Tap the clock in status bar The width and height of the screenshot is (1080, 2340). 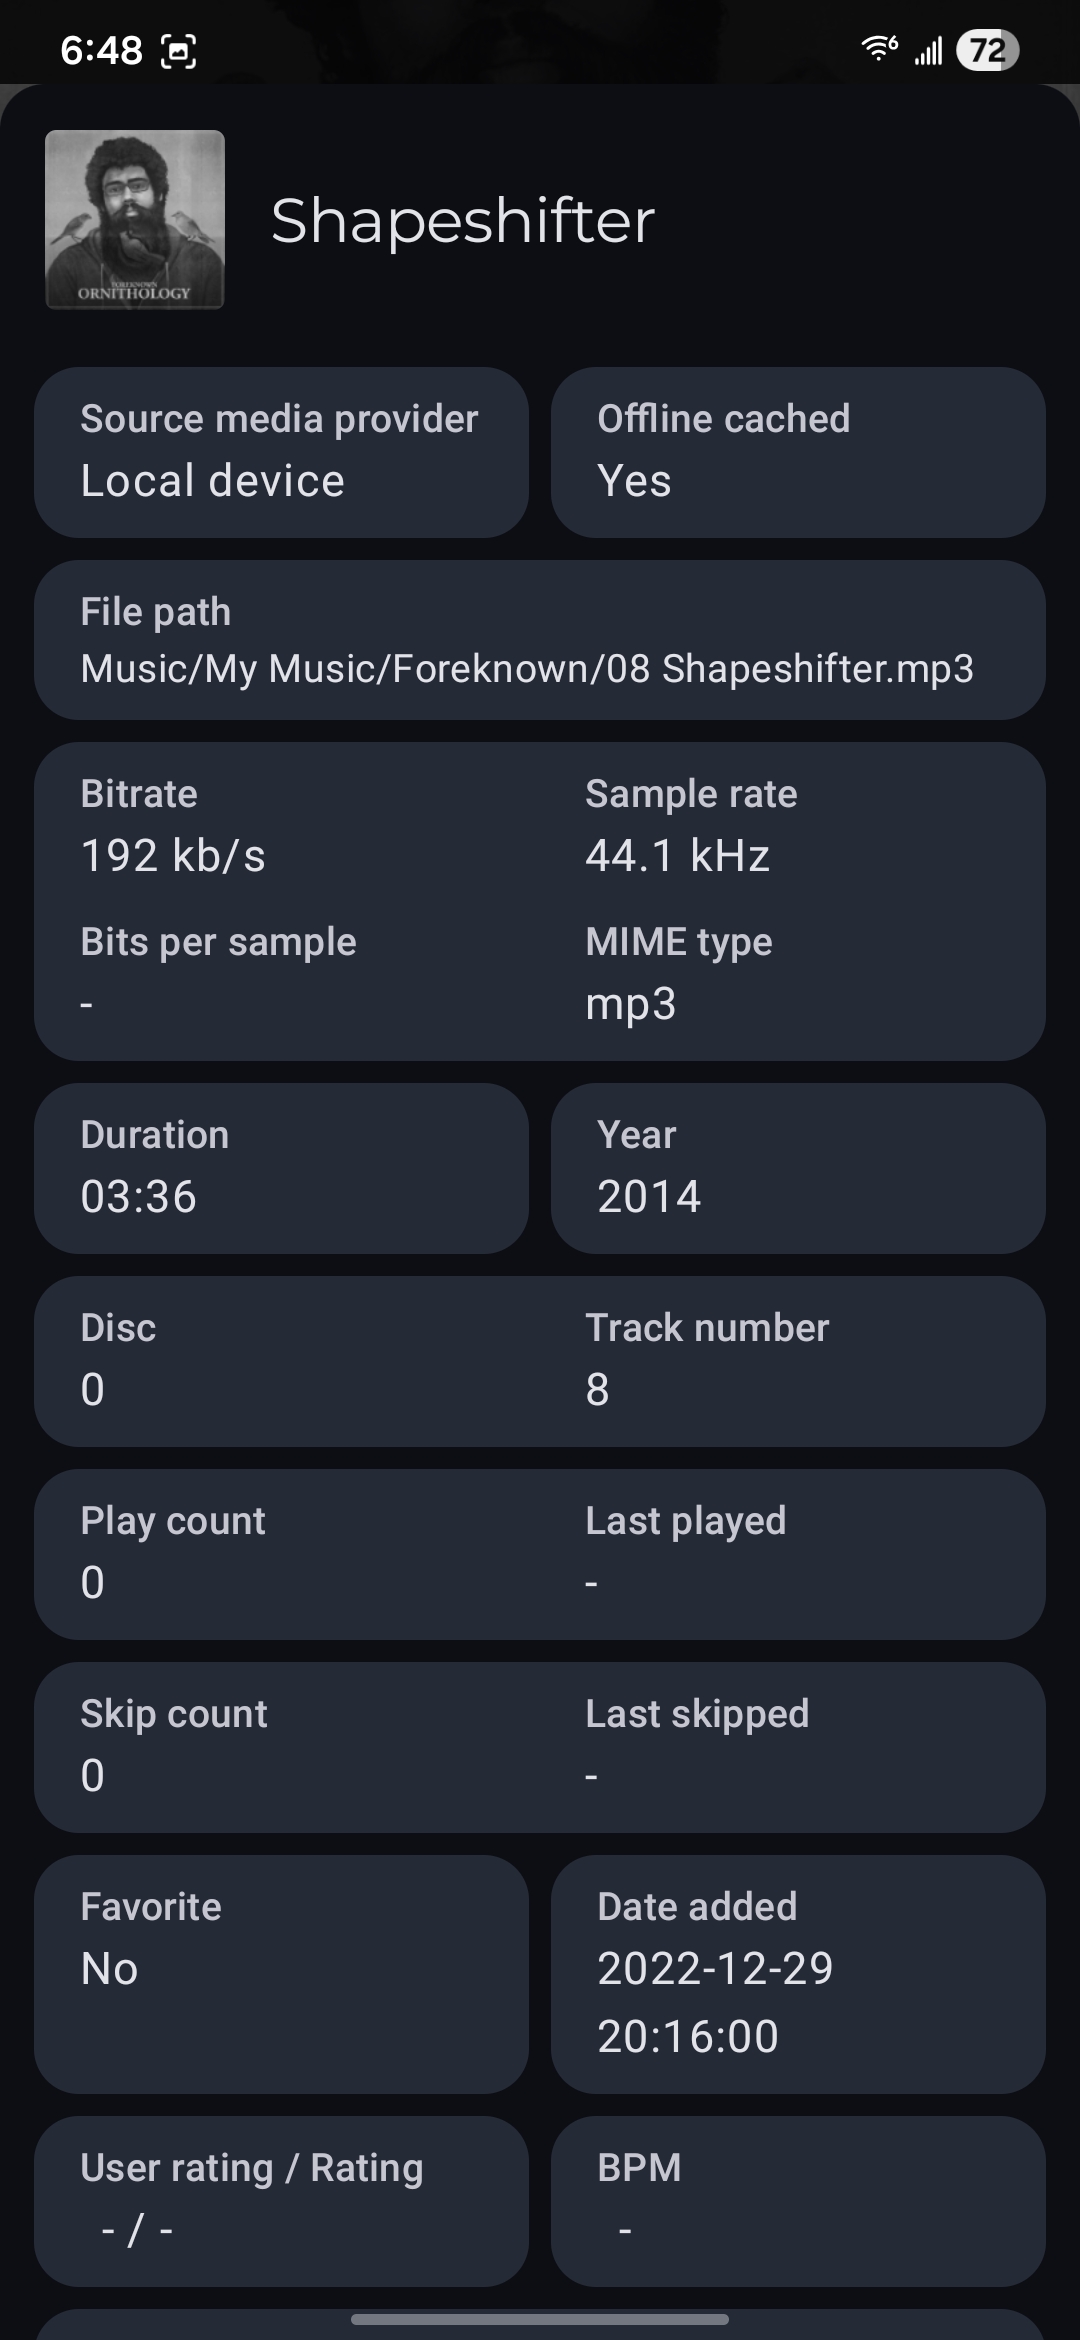tap(101, 50)
